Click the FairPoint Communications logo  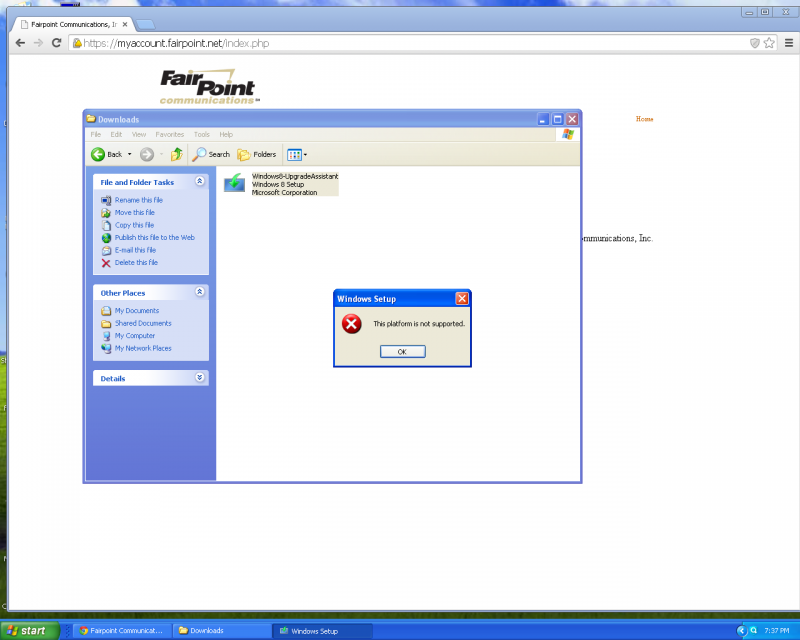click(x=209, y=87)
